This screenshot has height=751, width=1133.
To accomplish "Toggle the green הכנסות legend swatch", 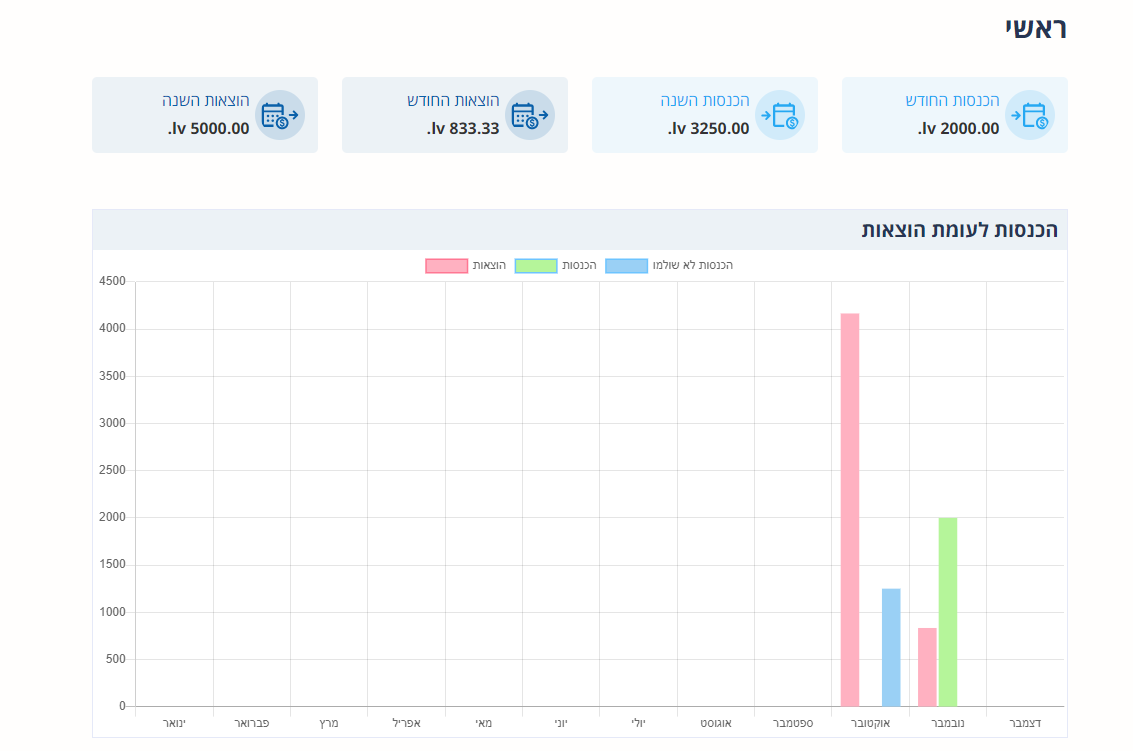I will click(x=535, y=266).
